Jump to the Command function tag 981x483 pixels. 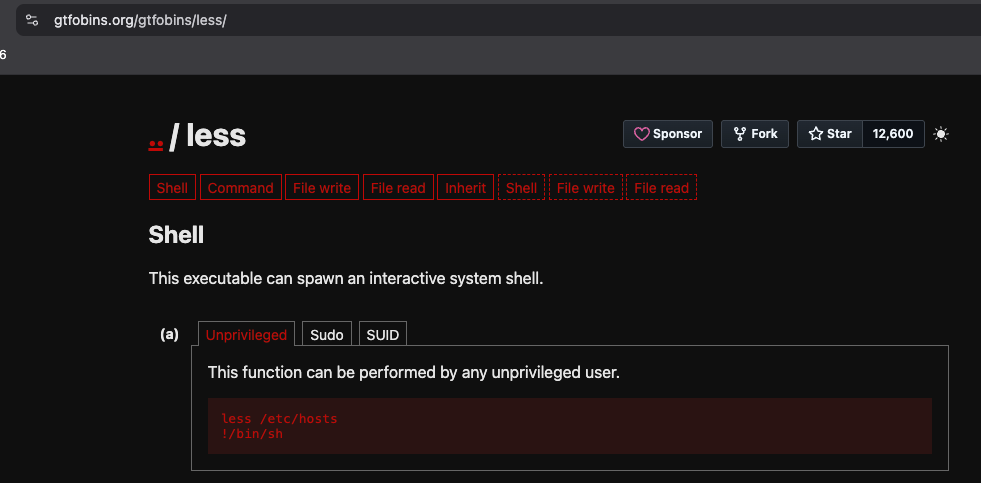click(240, 188)
